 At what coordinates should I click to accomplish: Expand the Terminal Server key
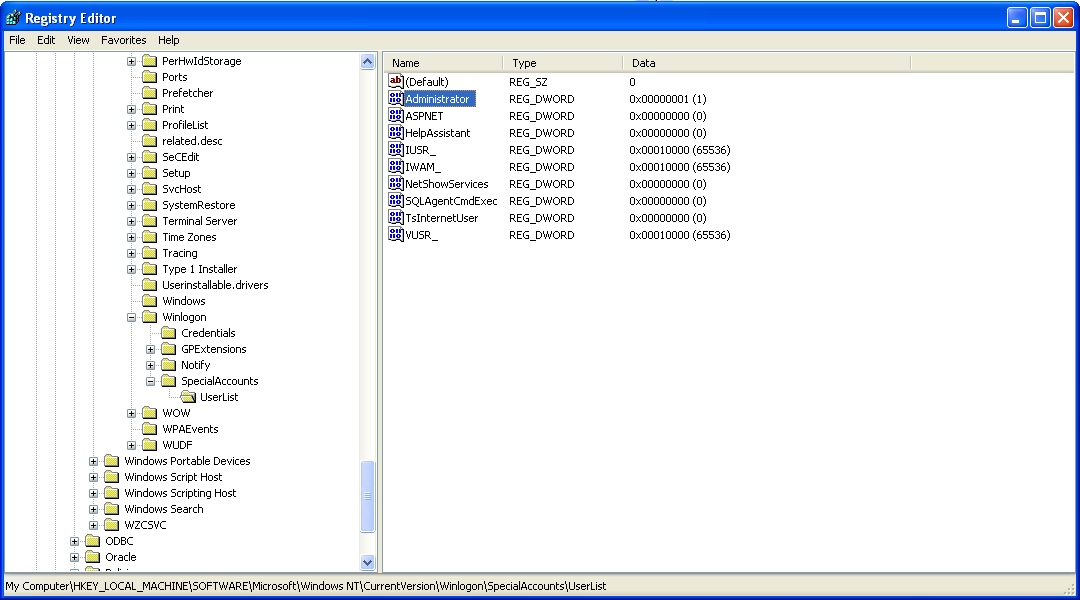click(x=132, y=221)
